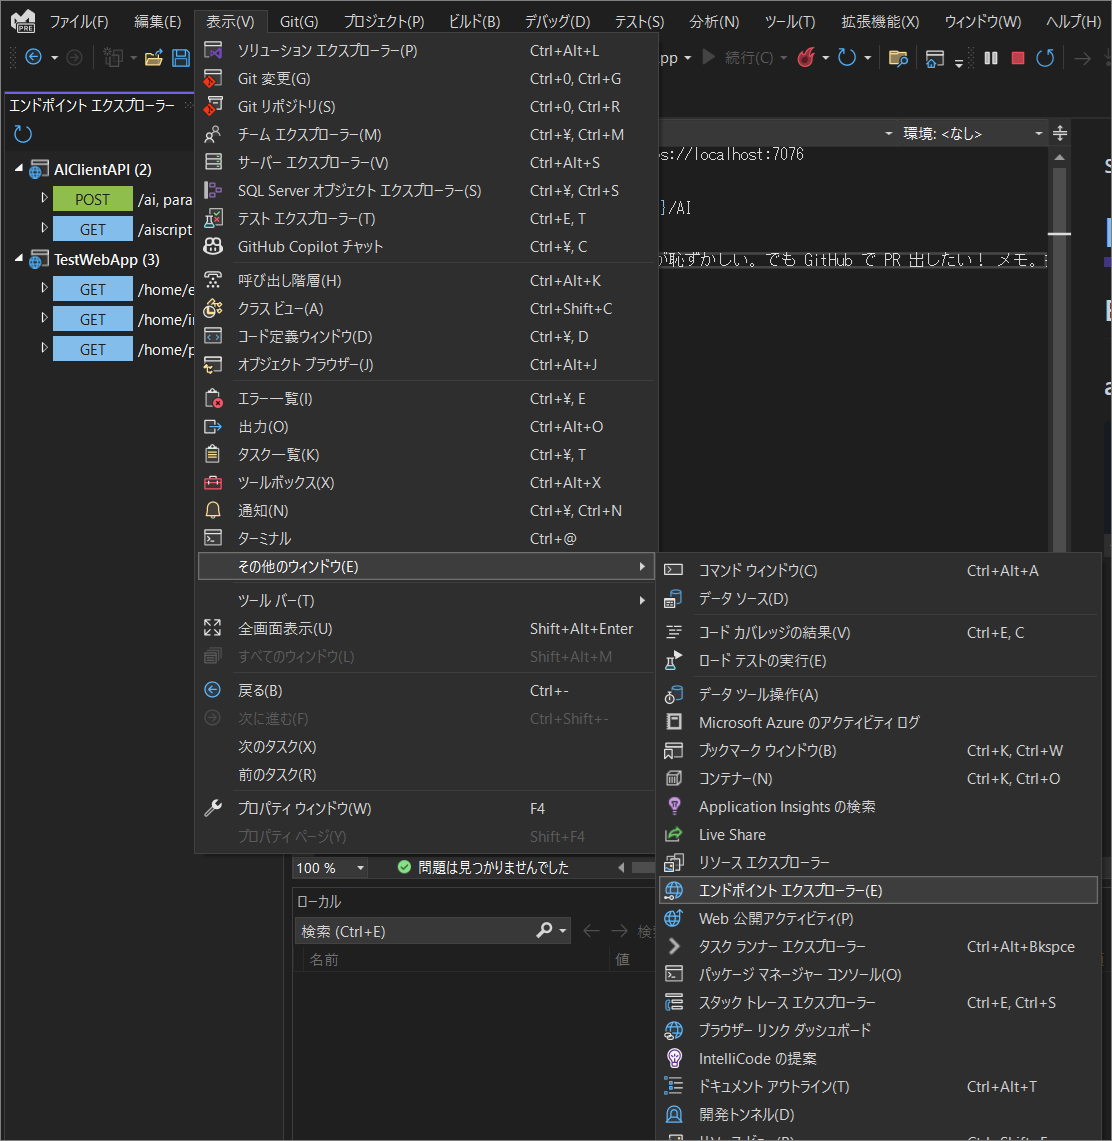Refresh the Endpoint Explorer with the circular arrow
This screenshot has width=1112, height=1141.
pyautogui.click(x=23, y=134)
